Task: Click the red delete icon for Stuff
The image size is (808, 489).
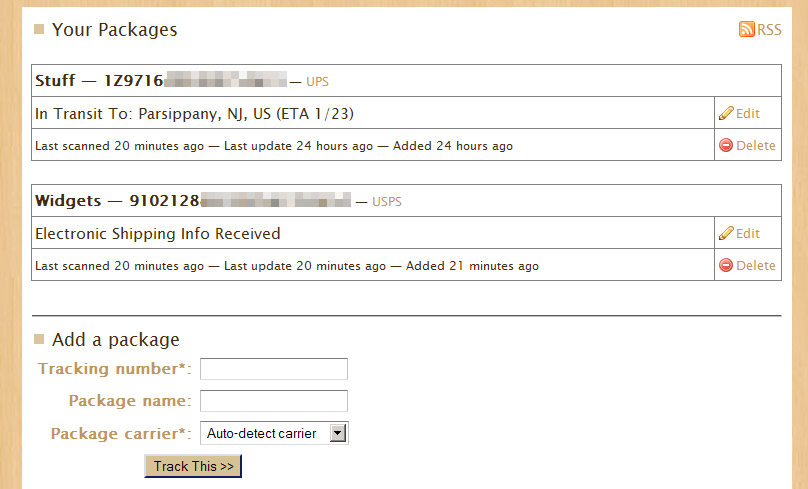Action: (x=726, y=145)
